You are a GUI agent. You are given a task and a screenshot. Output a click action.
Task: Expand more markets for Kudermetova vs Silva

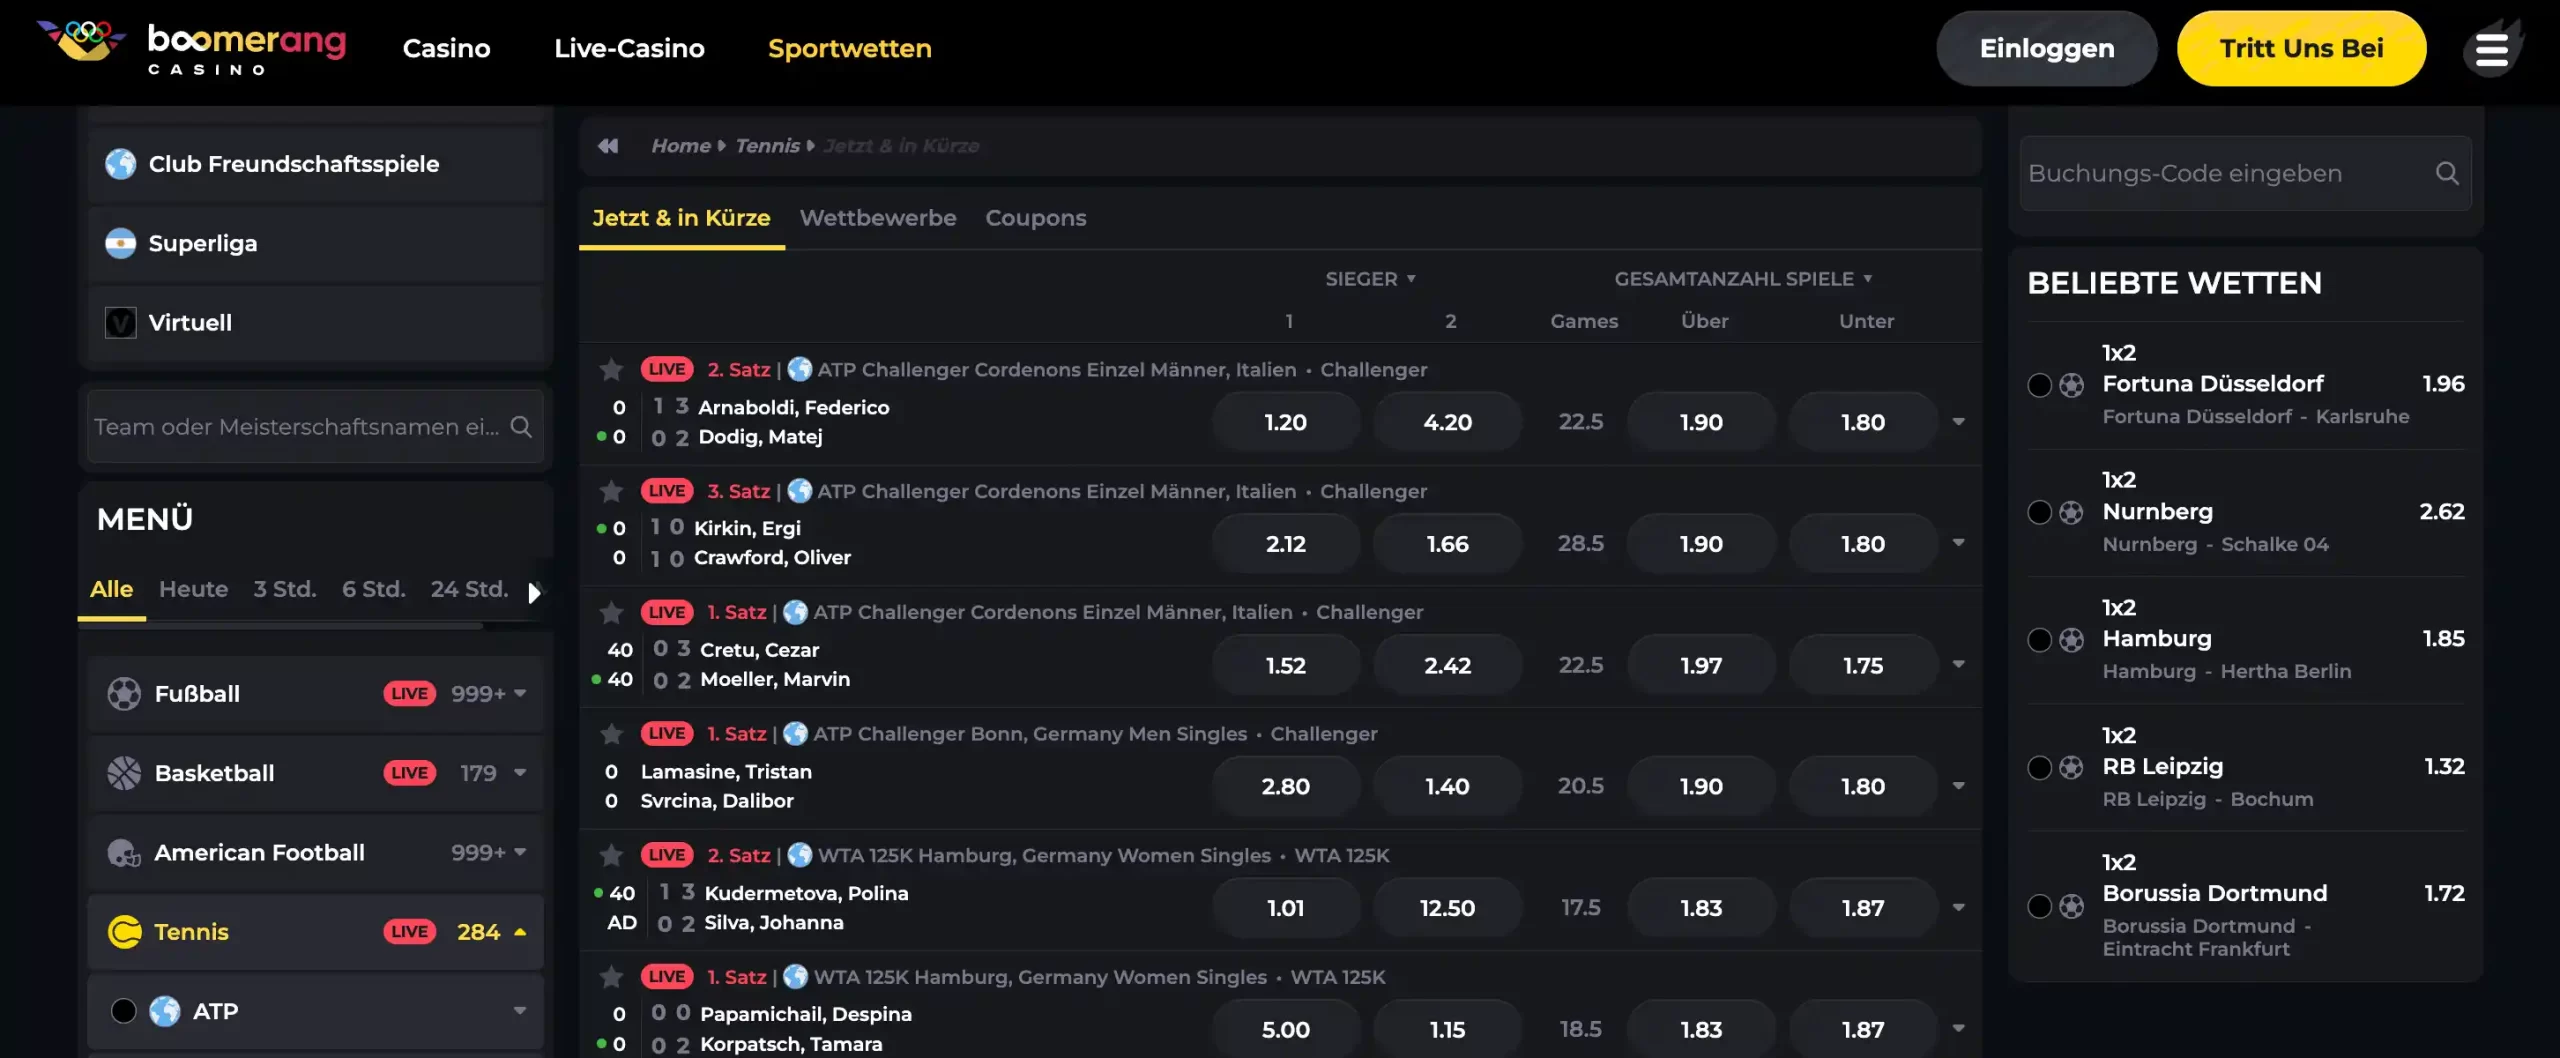pyautogui.click(x=1959, y=907)
